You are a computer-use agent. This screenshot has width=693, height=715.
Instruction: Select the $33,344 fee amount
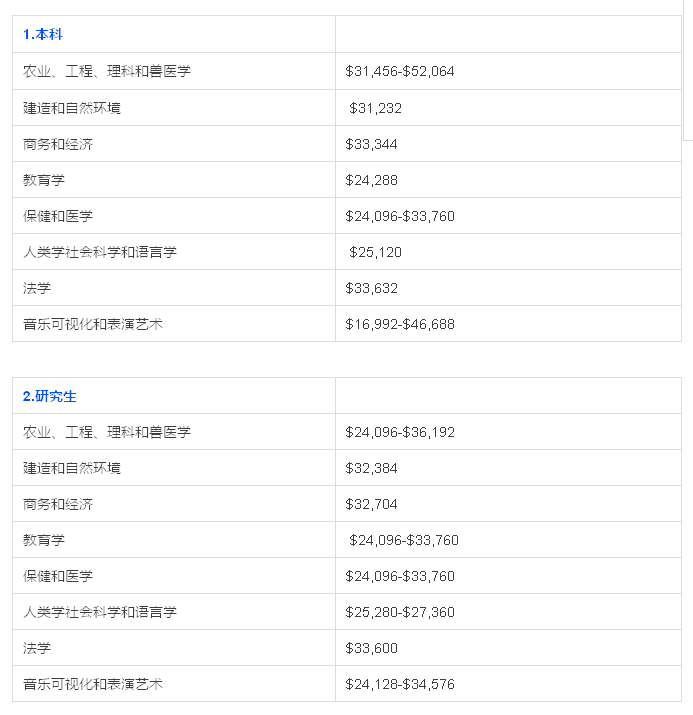coord(371,144)
